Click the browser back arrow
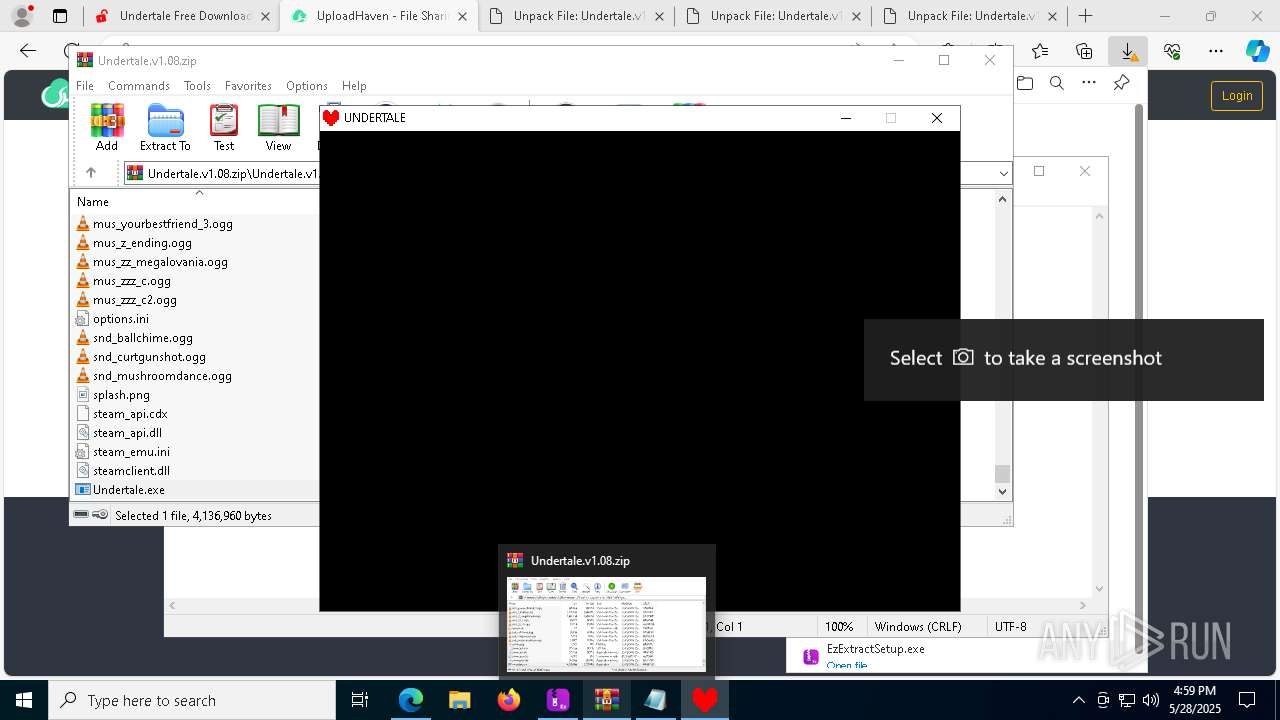1280x720 pixels. coord(28,51)
